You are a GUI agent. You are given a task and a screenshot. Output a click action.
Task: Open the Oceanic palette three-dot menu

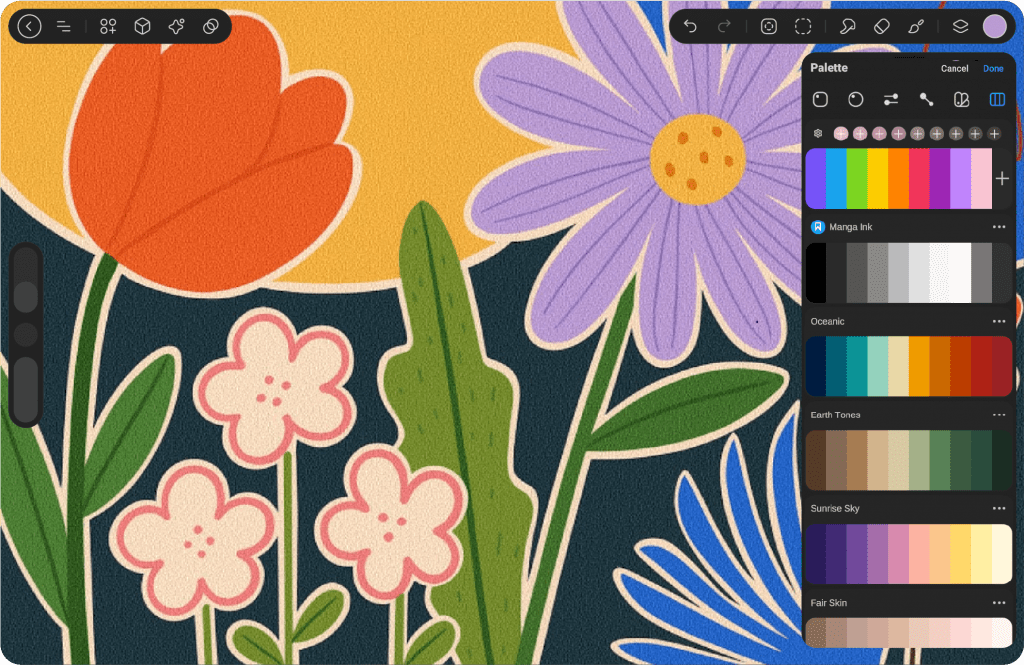998,321
